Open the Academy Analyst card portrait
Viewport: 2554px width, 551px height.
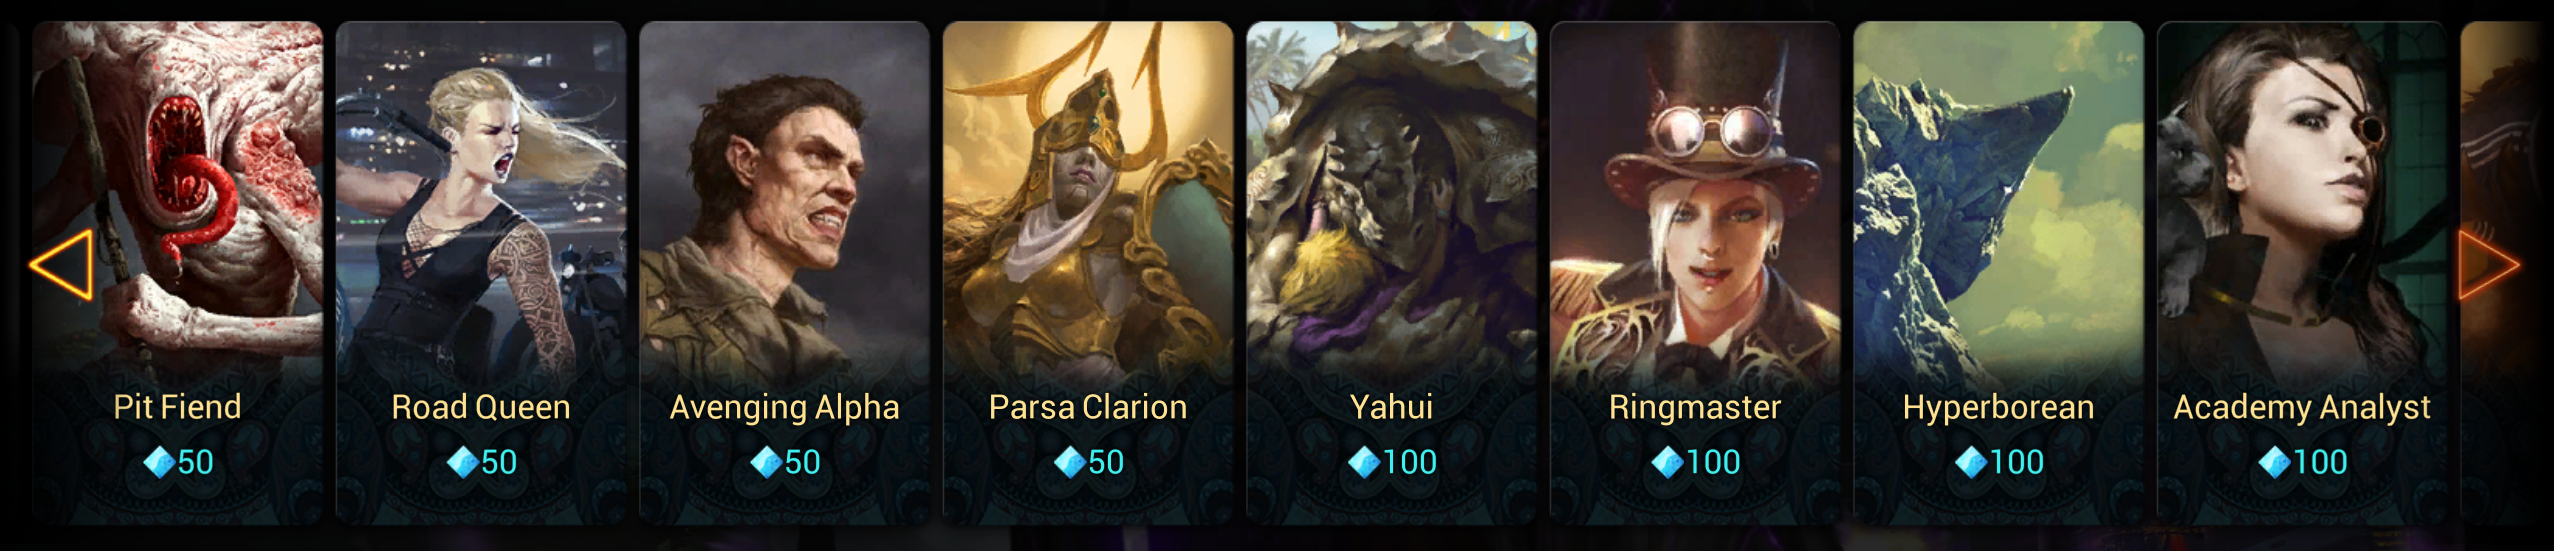[x=2302, y=200]
